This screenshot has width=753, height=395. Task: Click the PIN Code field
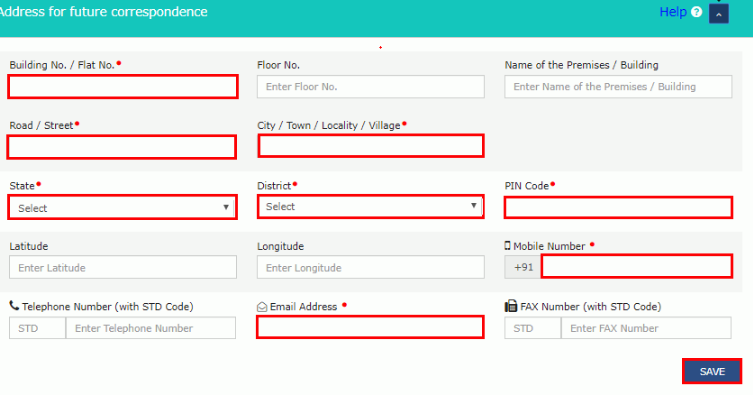click(x=618, y=207)
